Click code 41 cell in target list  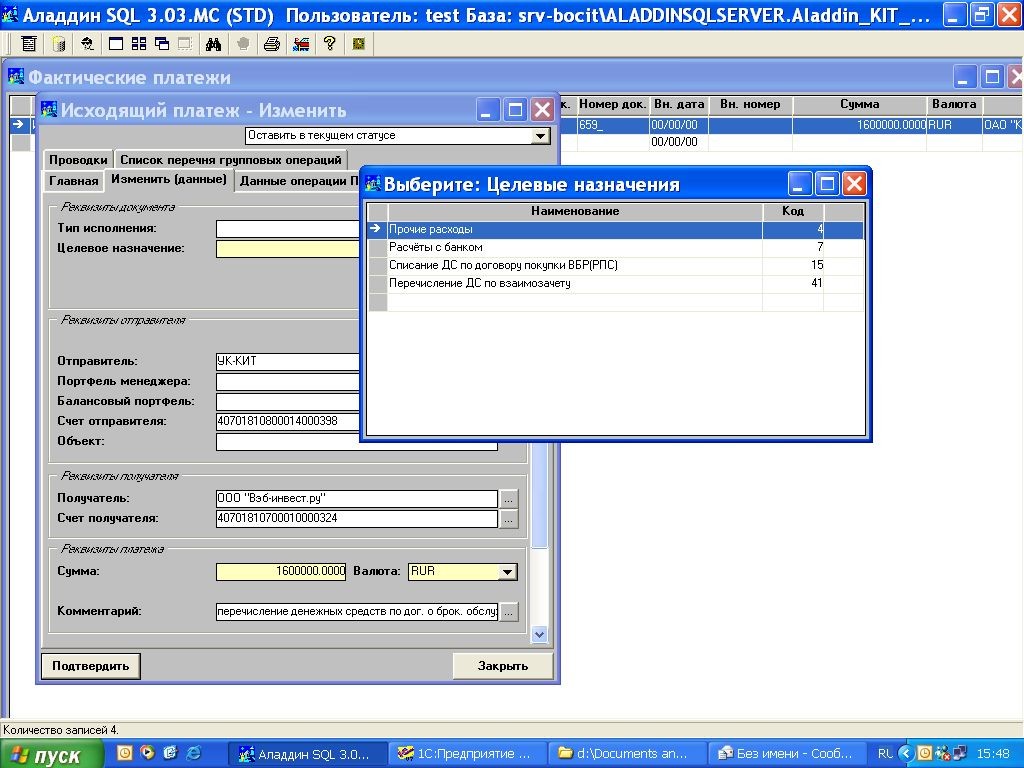[x=793, y=283]
